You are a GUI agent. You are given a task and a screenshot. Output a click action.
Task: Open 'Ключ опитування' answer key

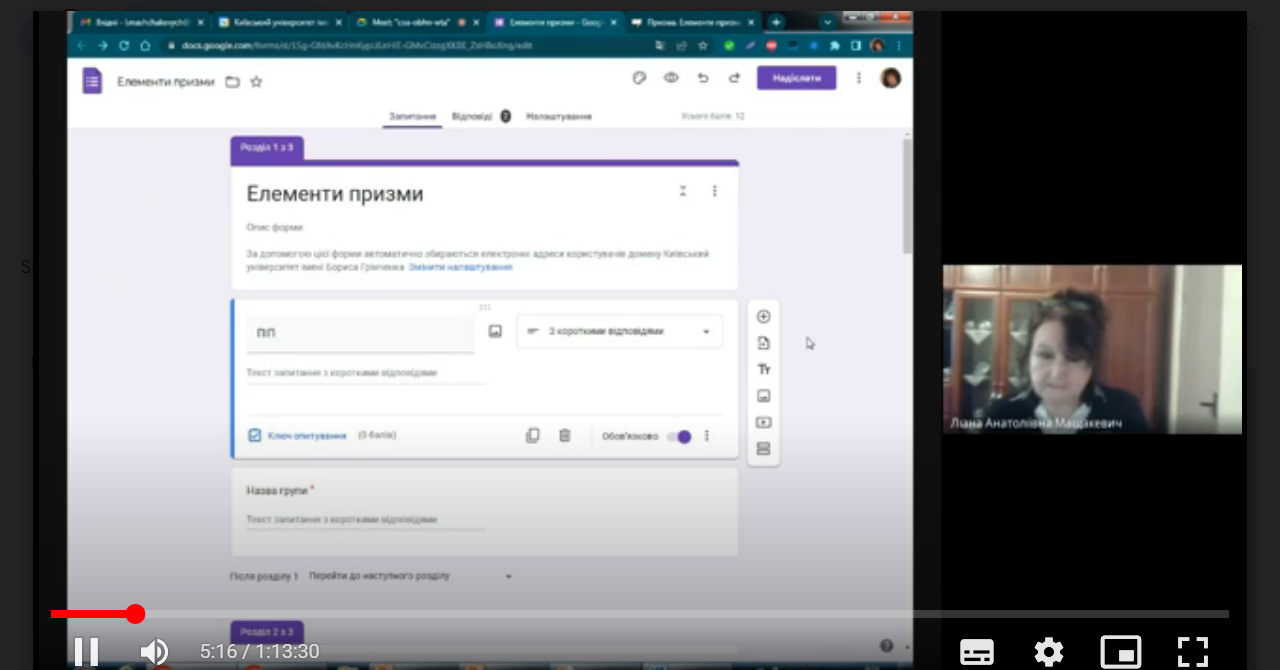tap(298, 436)
